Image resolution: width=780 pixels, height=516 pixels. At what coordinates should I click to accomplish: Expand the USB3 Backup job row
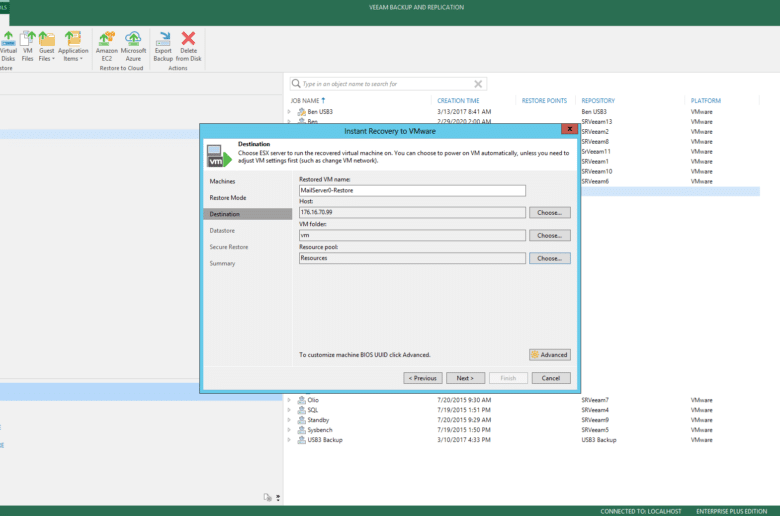pos(289,440)
